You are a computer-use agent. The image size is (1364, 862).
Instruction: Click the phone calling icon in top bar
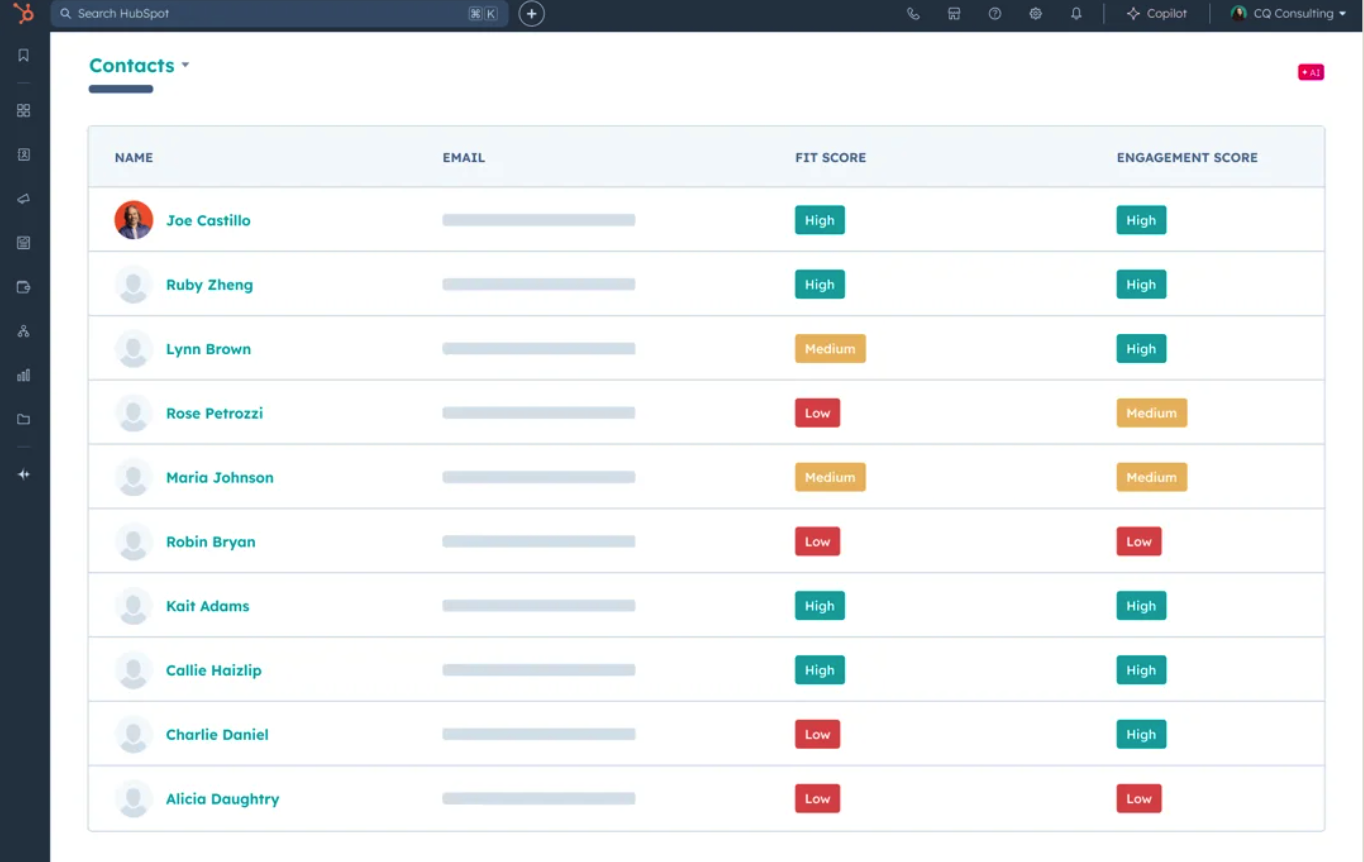913,14
